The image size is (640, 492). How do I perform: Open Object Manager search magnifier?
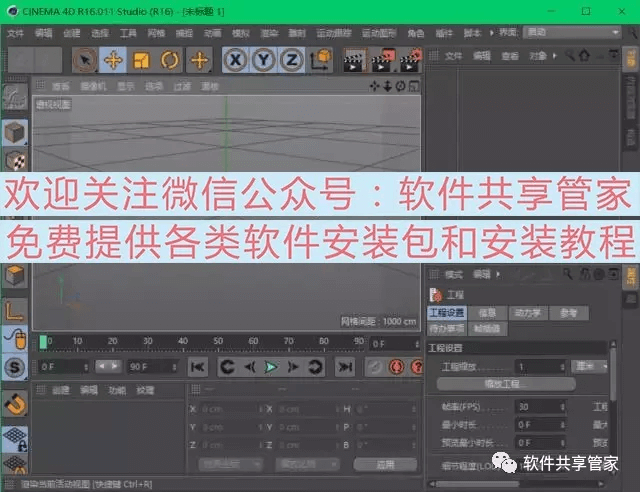click(x=569, y=55)
